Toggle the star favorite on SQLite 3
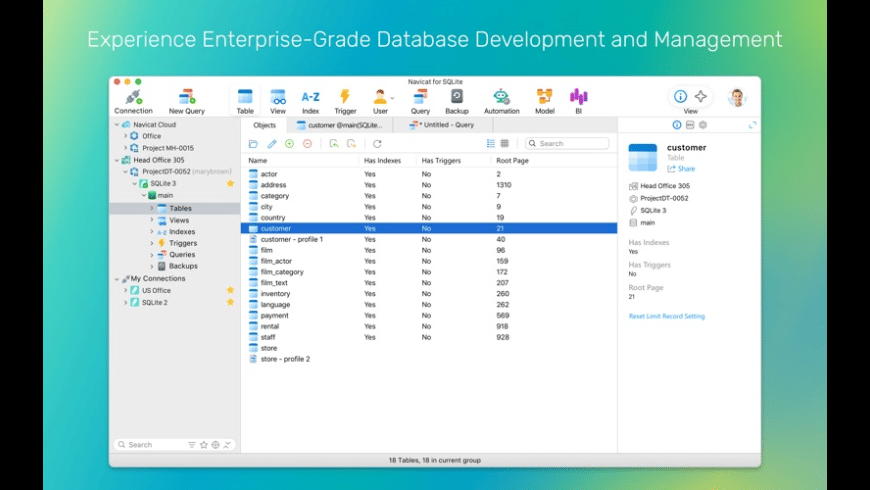The width and height of the screenshot is (870, 490). point(230,183)
